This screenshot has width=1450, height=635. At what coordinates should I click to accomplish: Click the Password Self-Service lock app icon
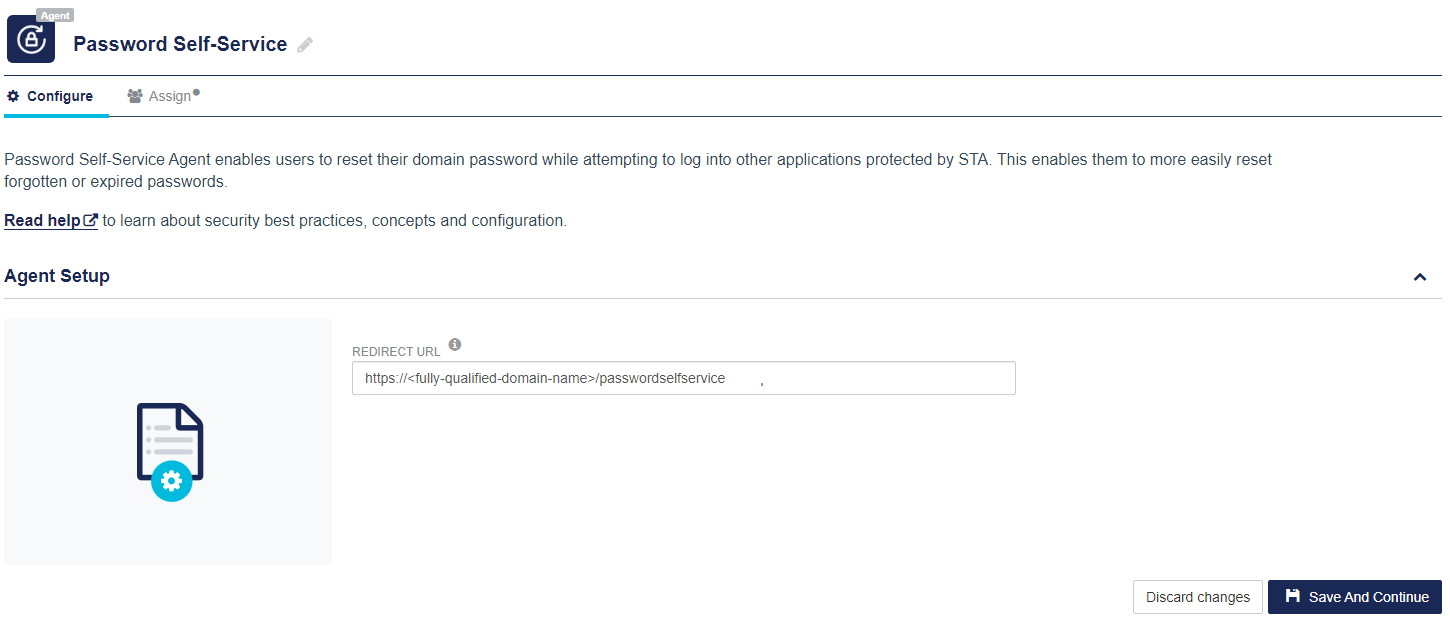point(31,40)
